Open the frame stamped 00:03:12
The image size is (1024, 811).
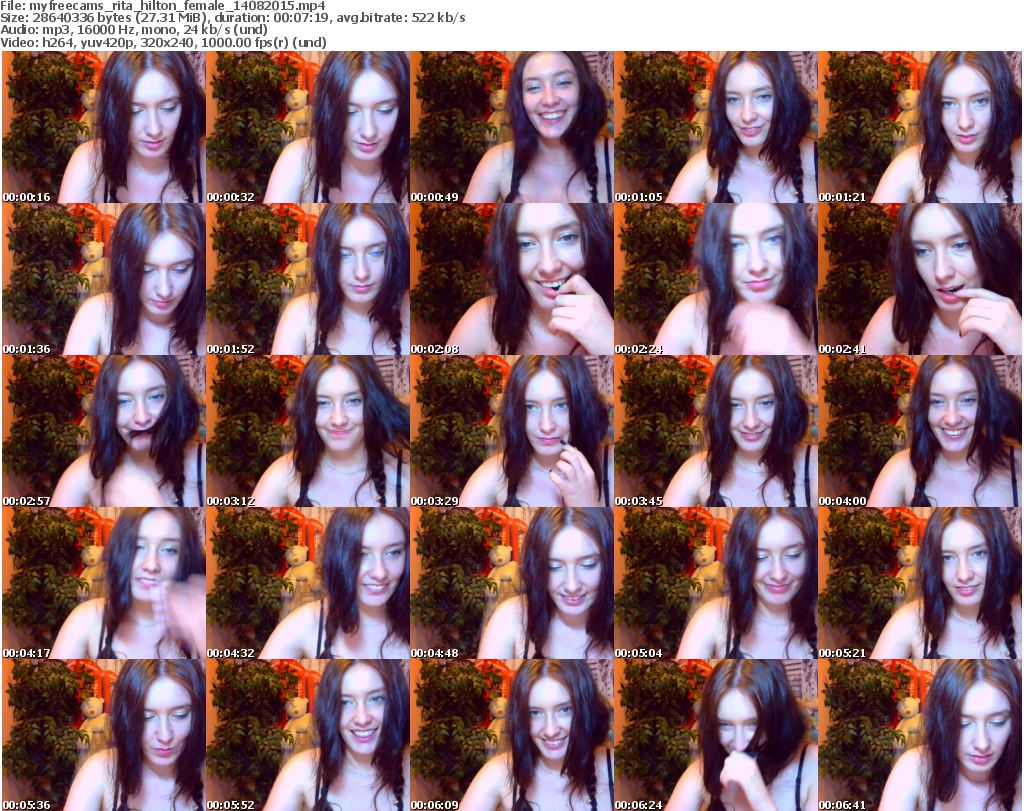tap(308, 432)
